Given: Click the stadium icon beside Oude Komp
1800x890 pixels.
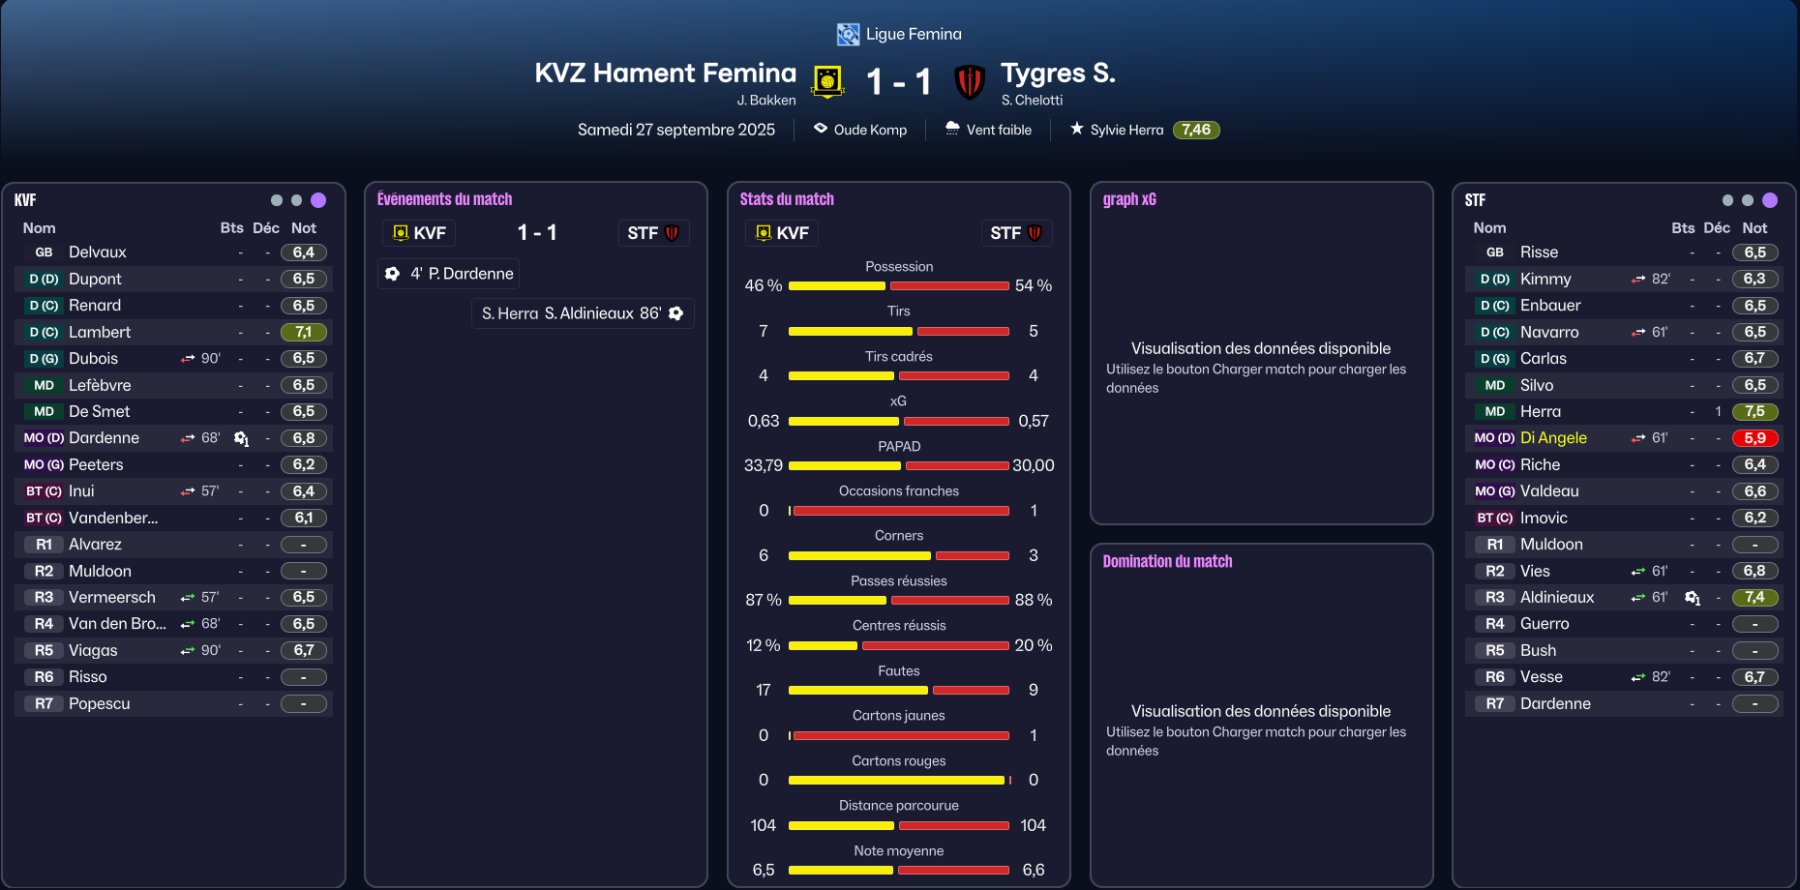Looking at the screenshot, I should [x=820, y=129].
